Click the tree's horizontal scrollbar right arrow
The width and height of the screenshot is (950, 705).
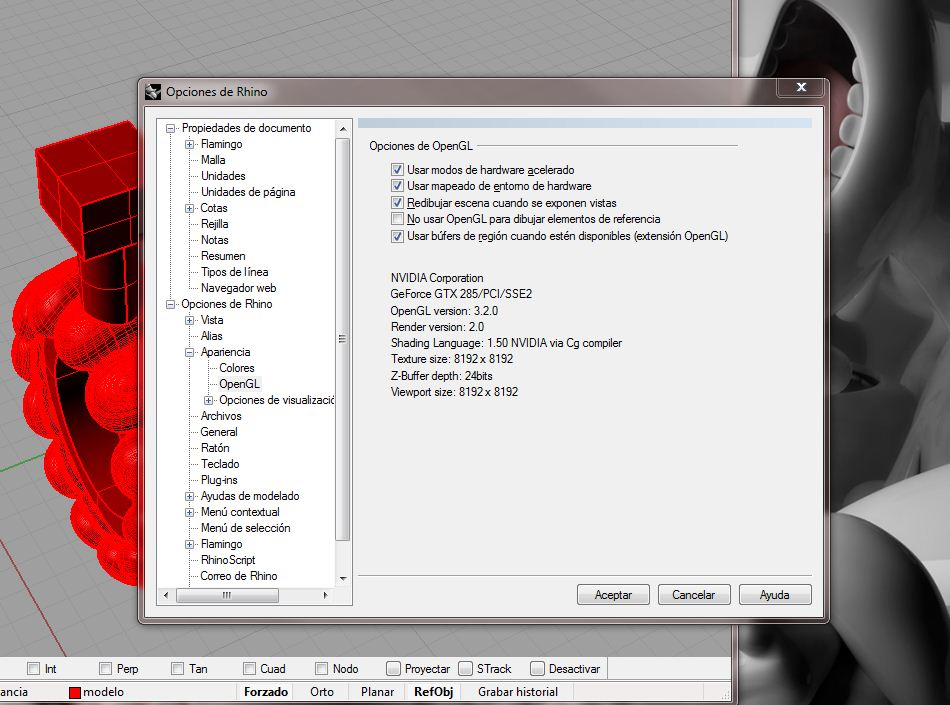coord(326,595)
